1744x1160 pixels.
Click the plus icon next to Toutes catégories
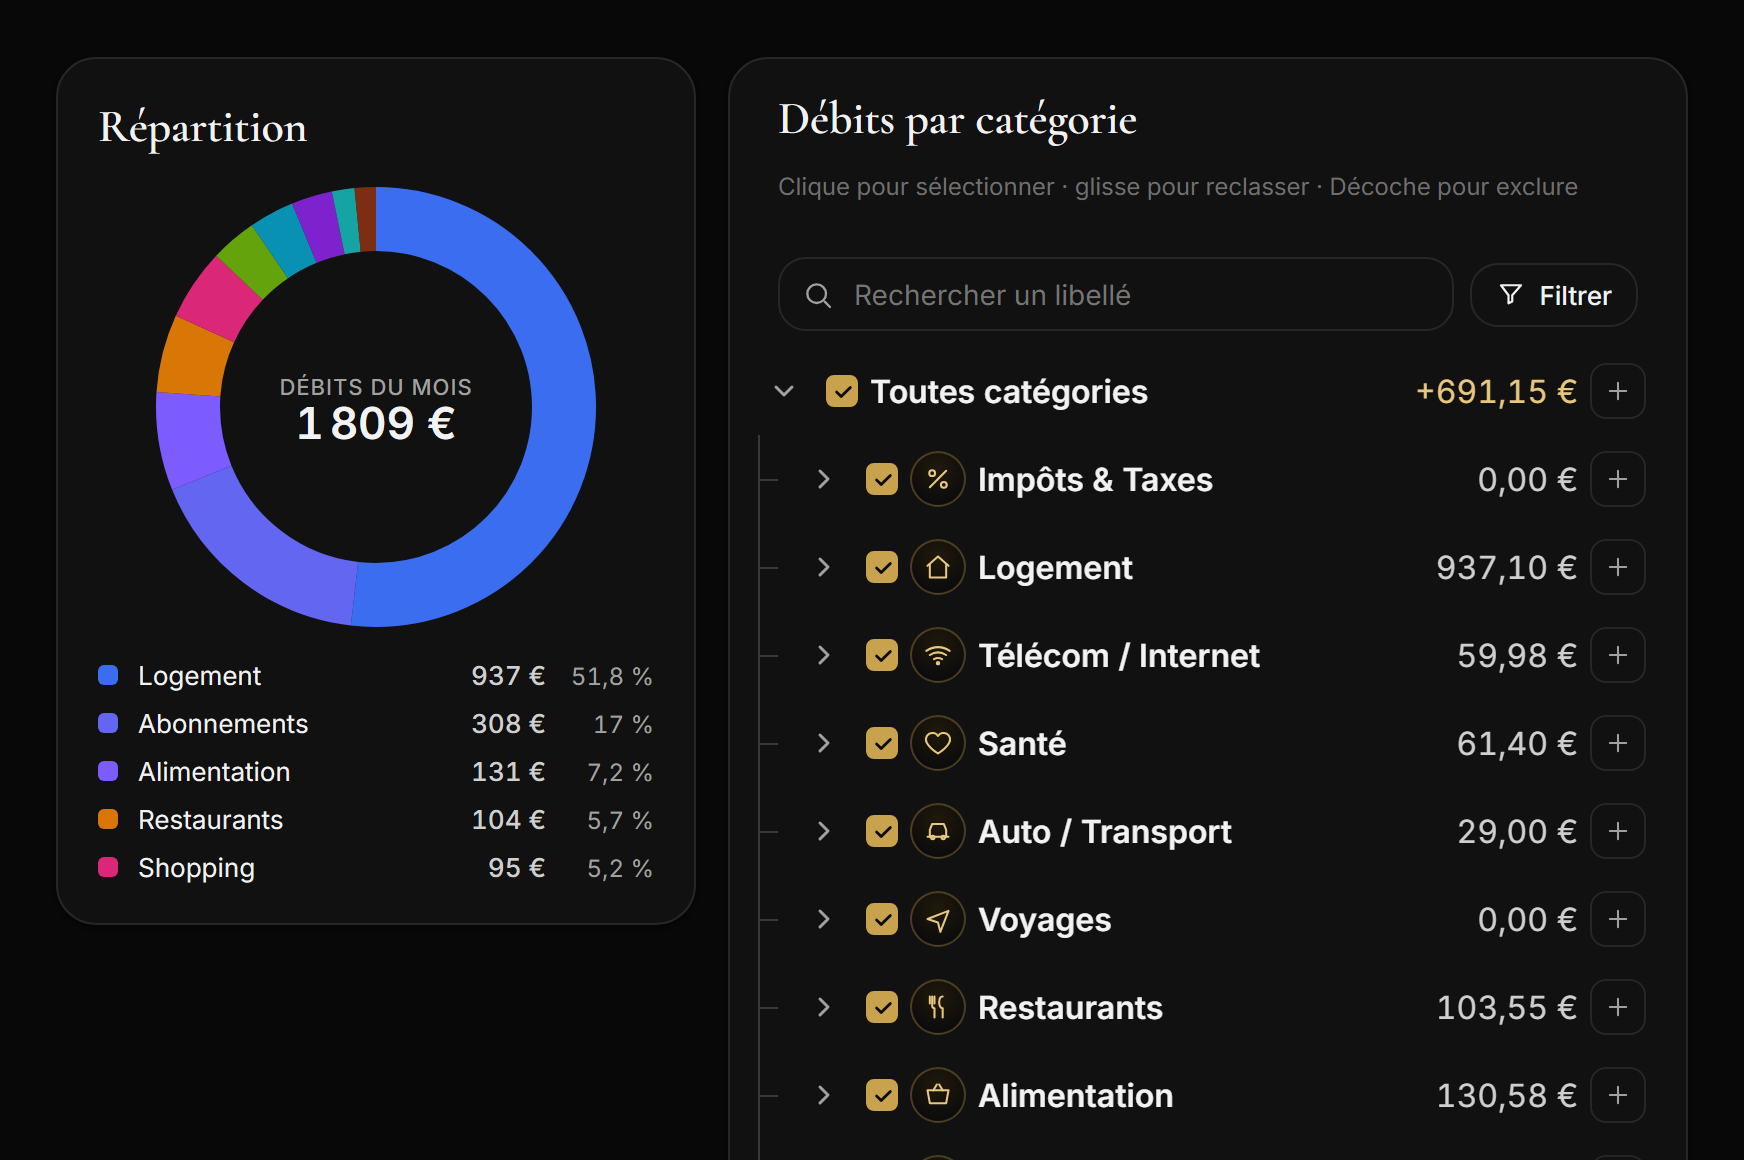[1618, 391]
